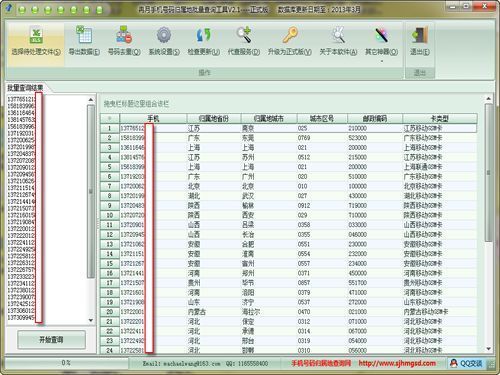Click the results grid scroll-down arrow
500x375 pixels.
pos(488,349)
